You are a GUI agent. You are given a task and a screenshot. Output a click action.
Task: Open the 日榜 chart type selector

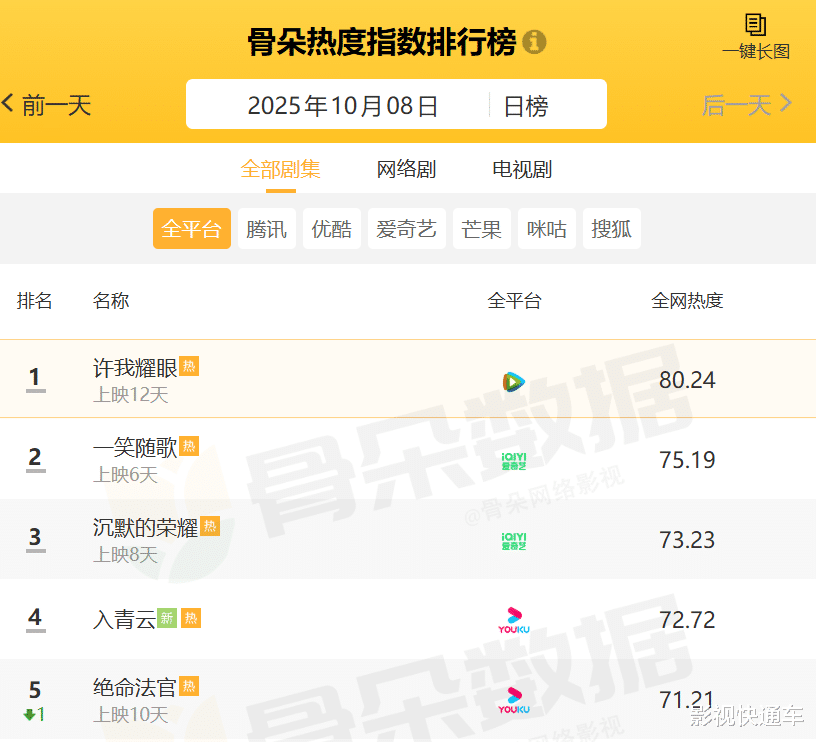coord(526,106)
